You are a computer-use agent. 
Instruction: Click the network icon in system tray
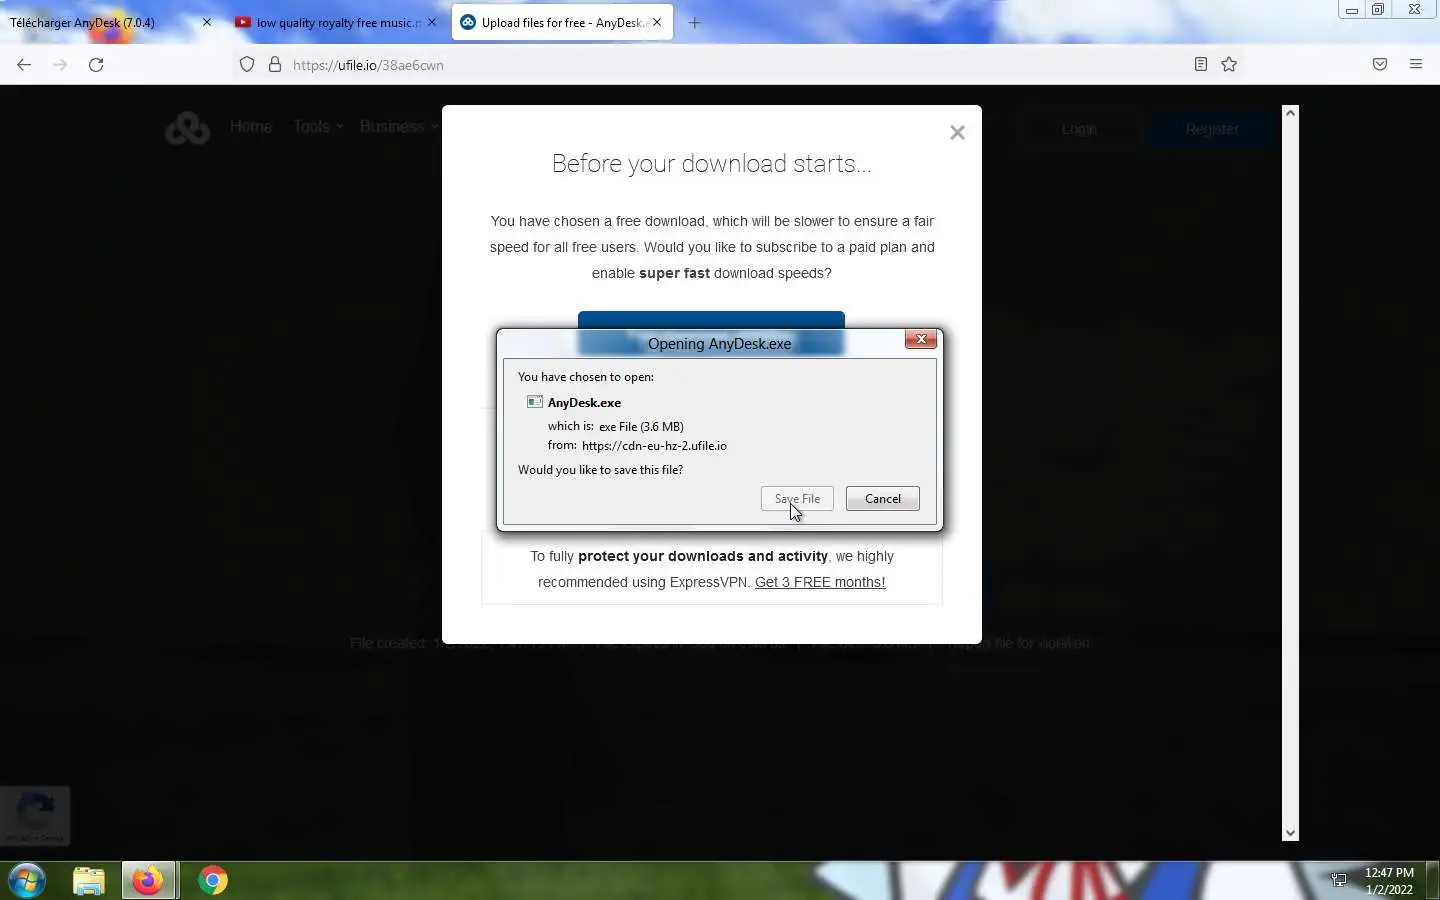point(1339,881)
